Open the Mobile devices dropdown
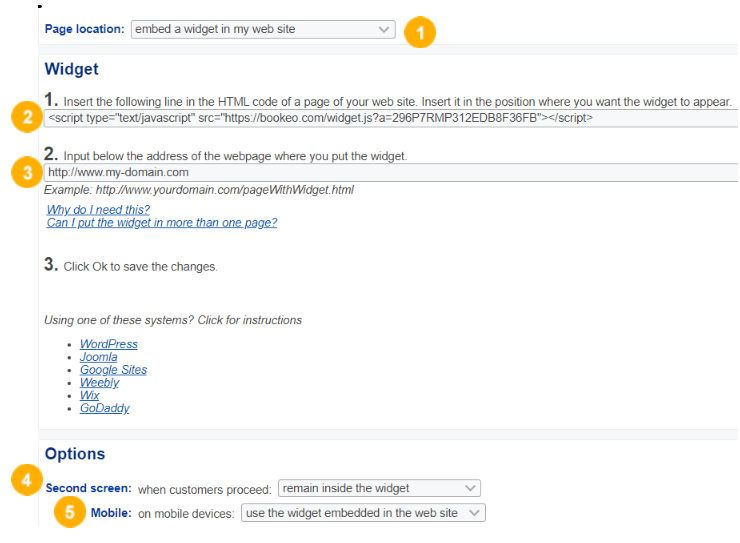The height and width of the screenshot is (543, 740). pyautogui.click(x=363, y=513)
